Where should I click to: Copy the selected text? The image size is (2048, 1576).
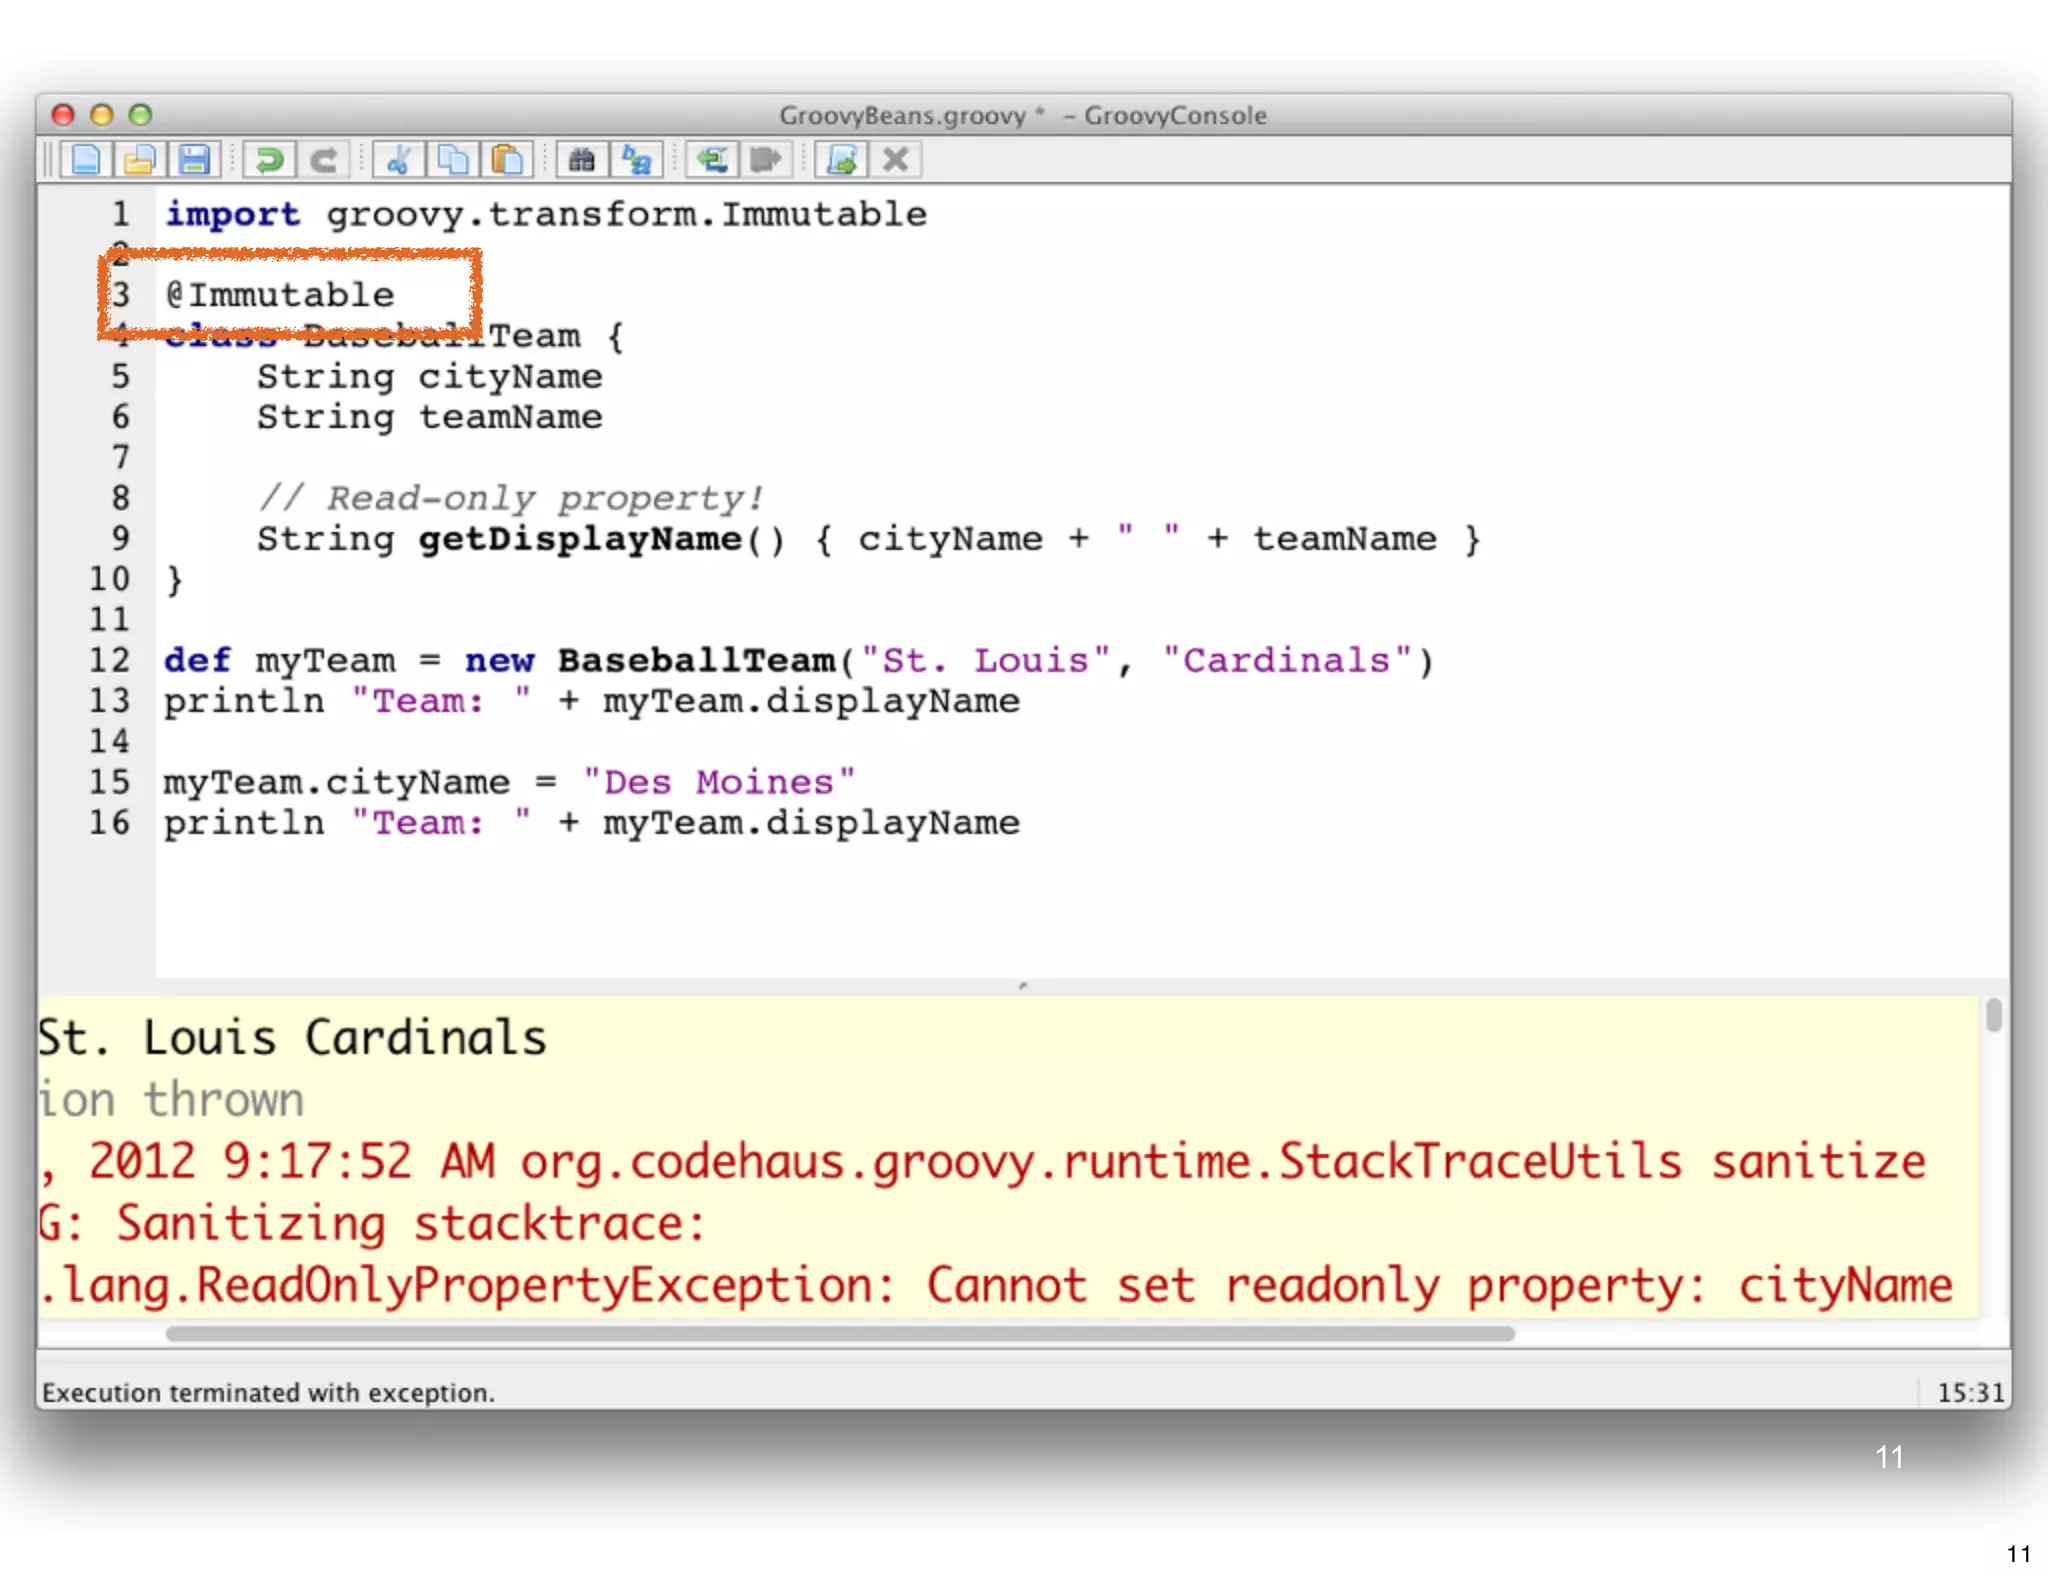coord(453,160)
